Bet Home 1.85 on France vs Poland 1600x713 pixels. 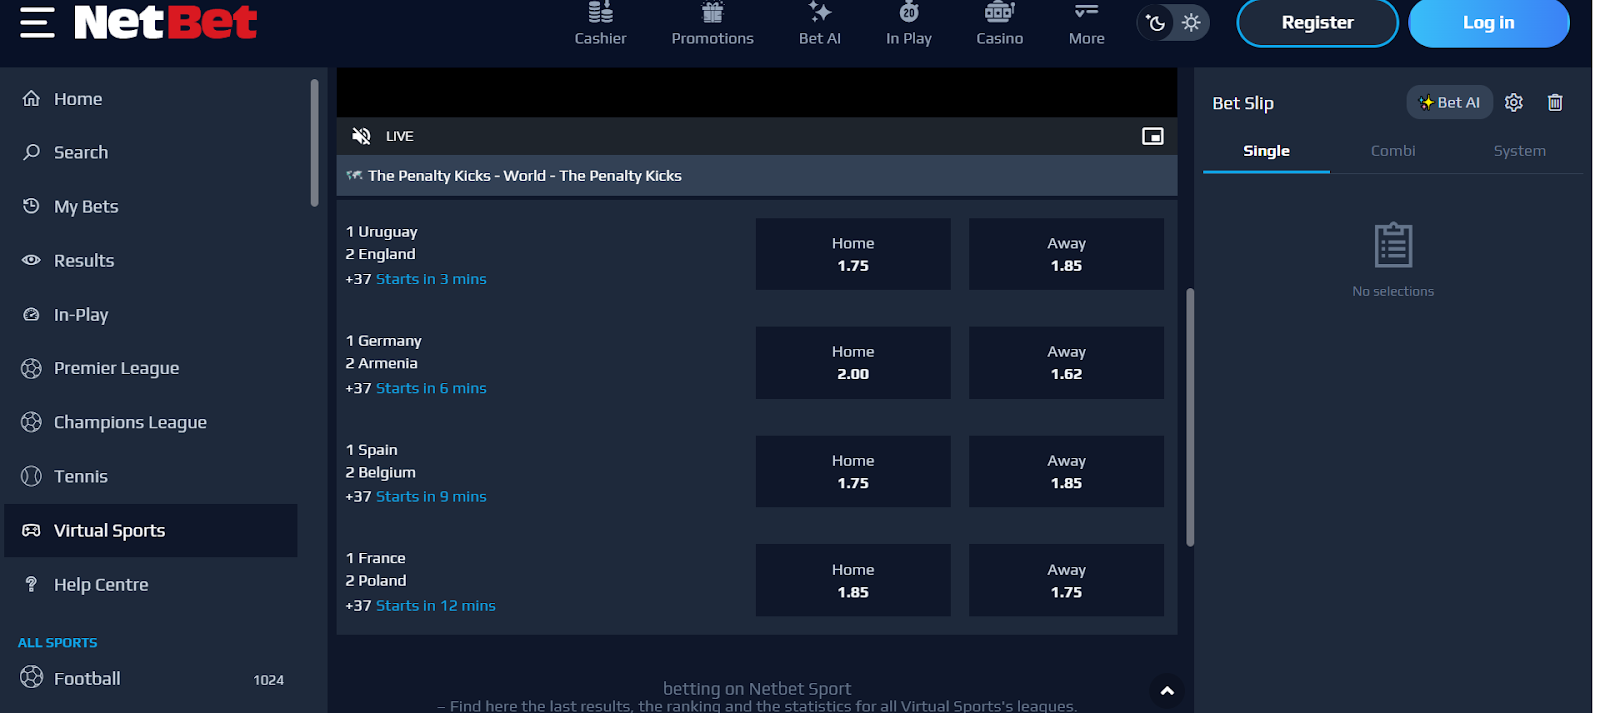pyautogui.click(x=853, y=580)
